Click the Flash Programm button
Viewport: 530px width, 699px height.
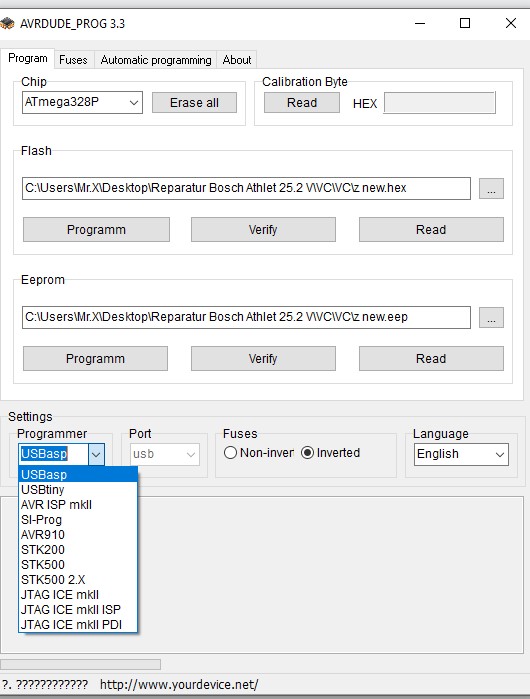point(96,230)
